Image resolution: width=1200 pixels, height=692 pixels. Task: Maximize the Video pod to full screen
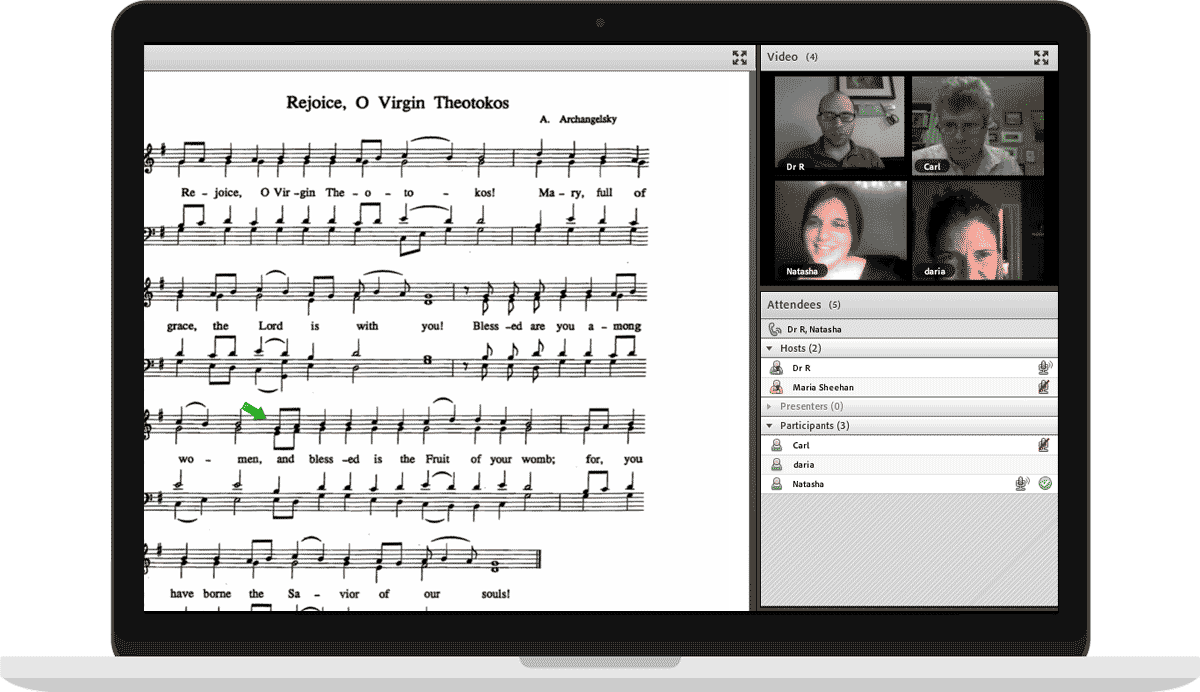(x=1041, y=58)
